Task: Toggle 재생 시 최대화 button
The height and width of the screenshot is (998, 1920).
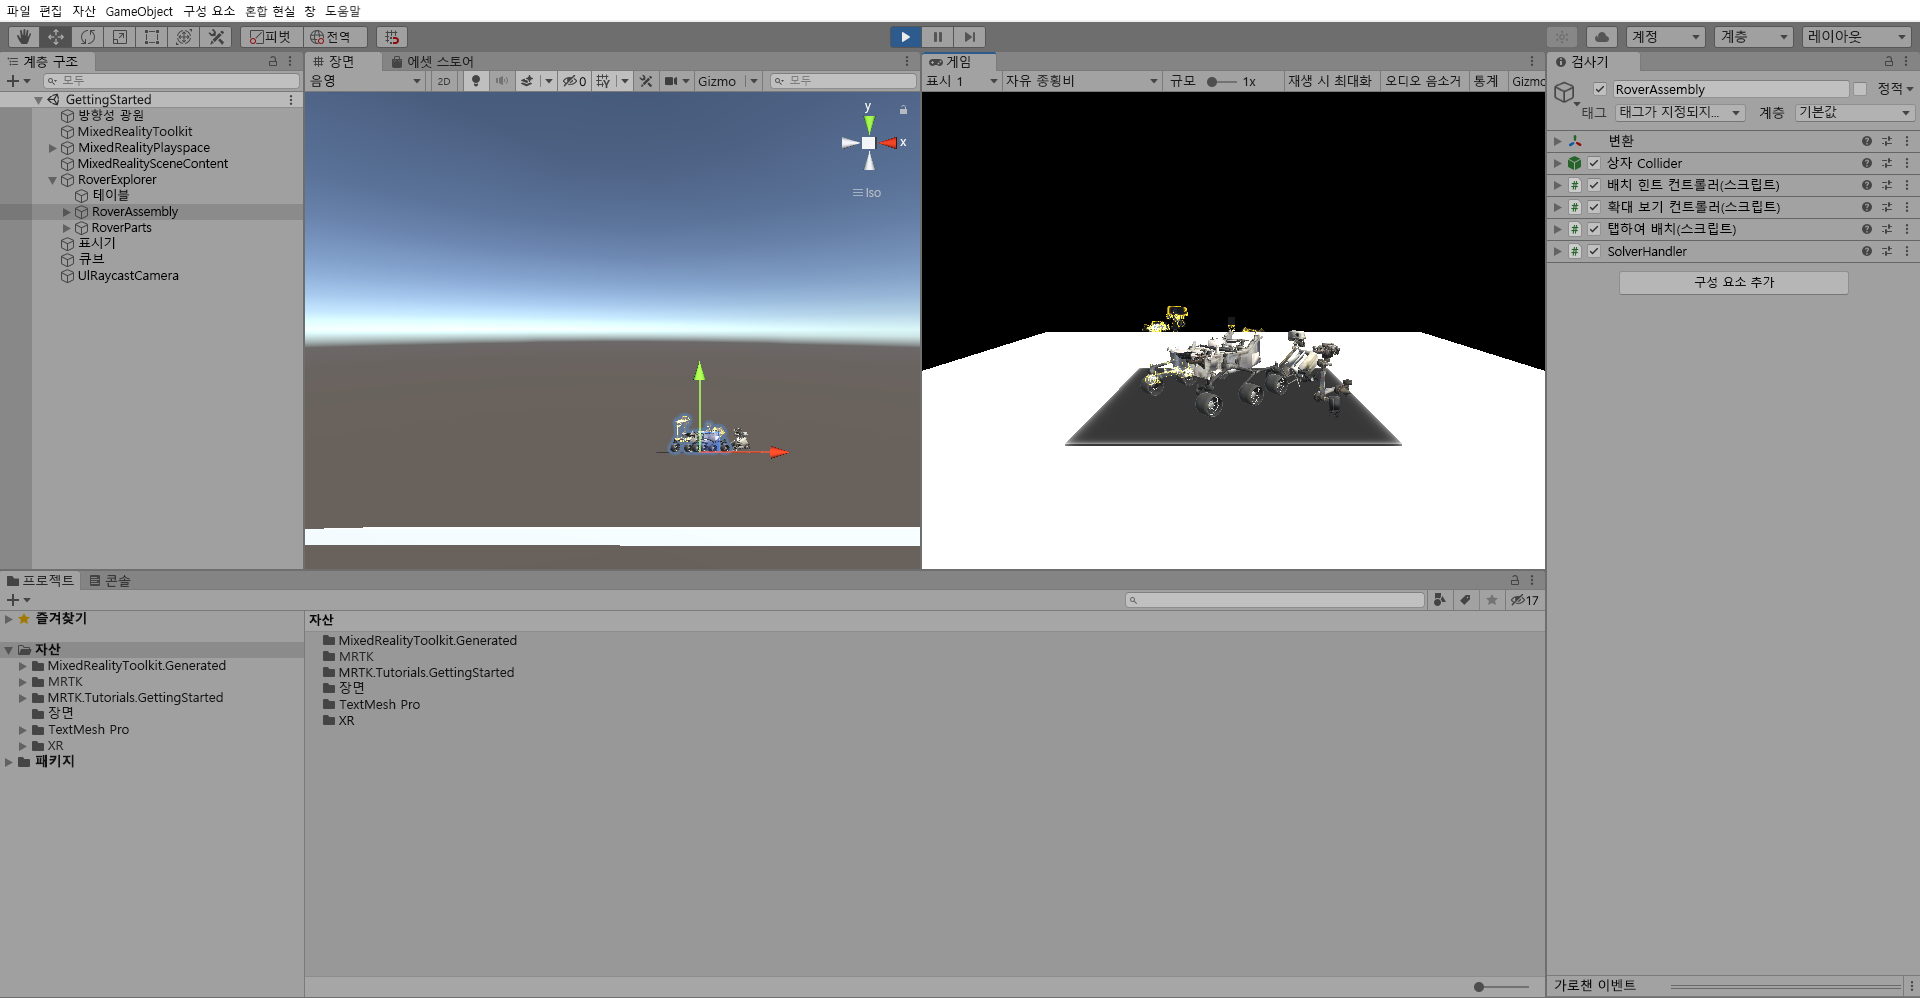Action: (1330, 81)
